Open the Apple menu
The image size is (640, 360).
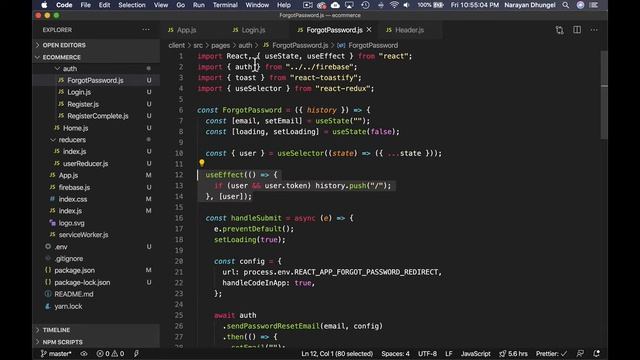pyautogui.click(x=44, y=5)
